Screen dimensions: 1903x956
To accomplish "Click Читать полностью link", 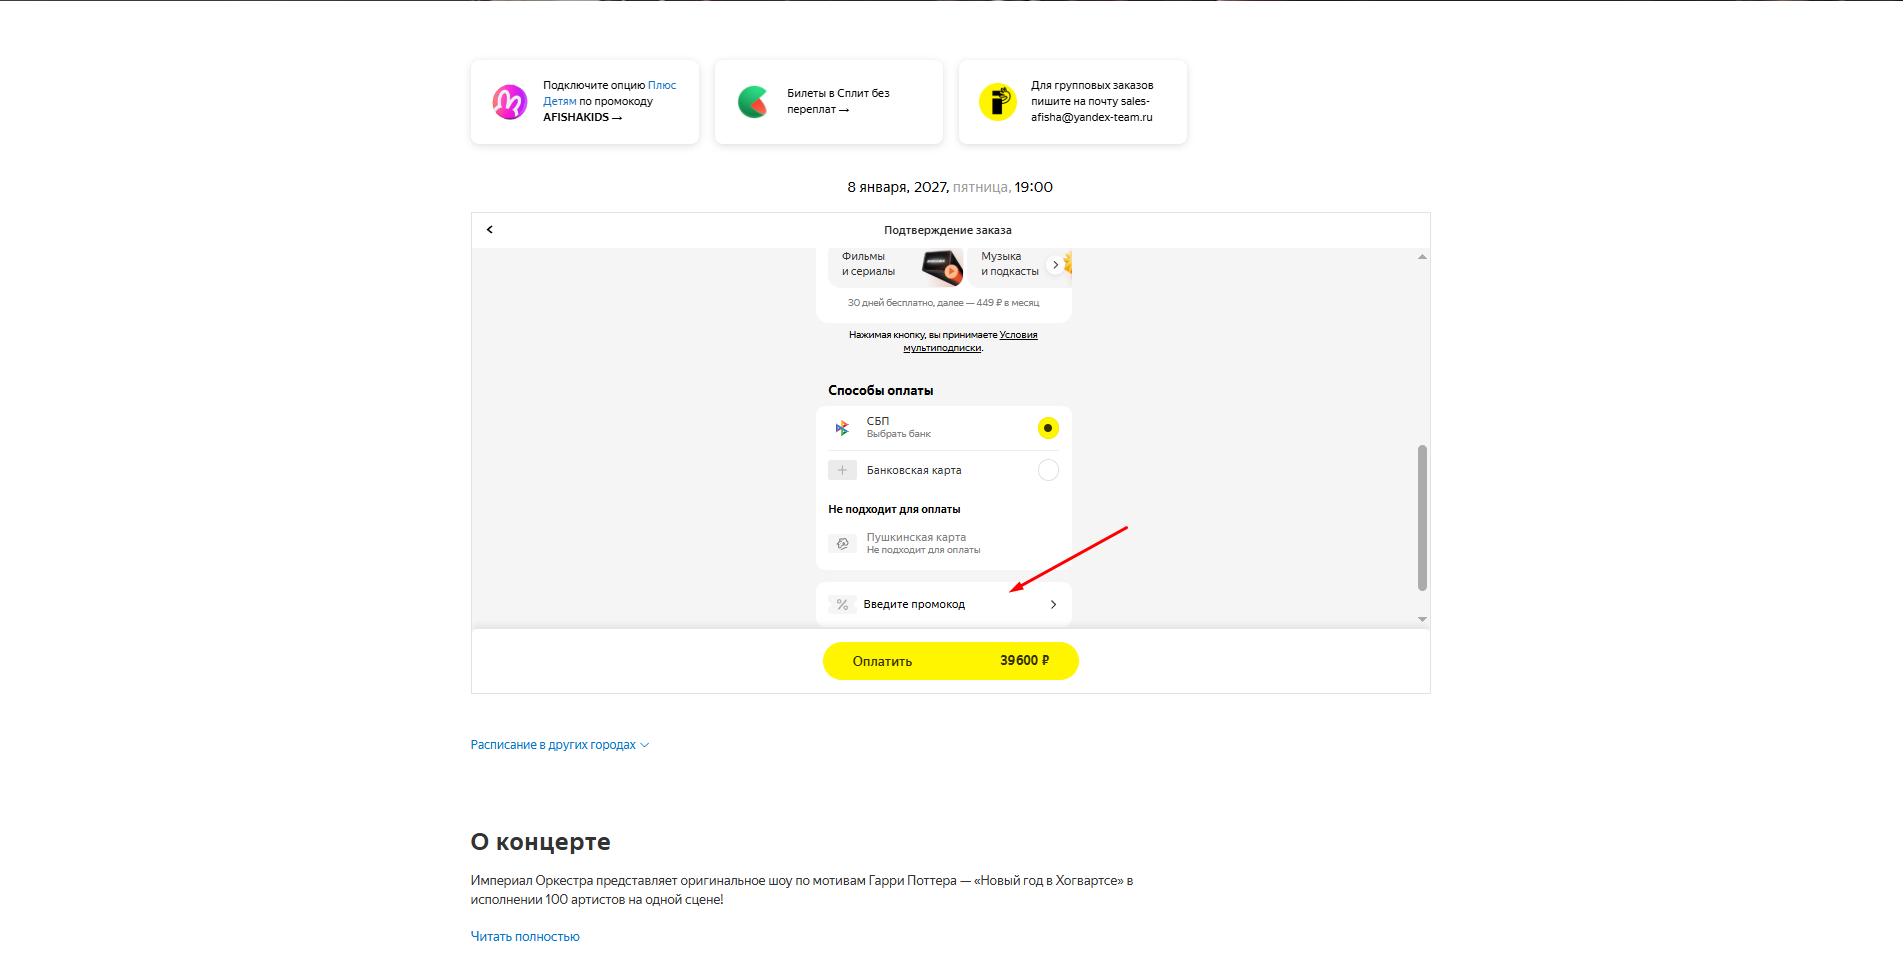I will tap(525, 937).
